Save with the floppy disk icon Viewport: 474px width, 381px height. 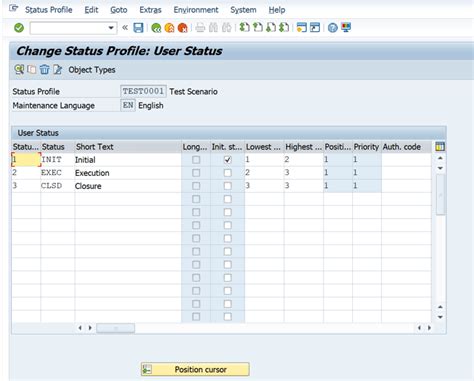pyautogui.click(x=138, y=28)
